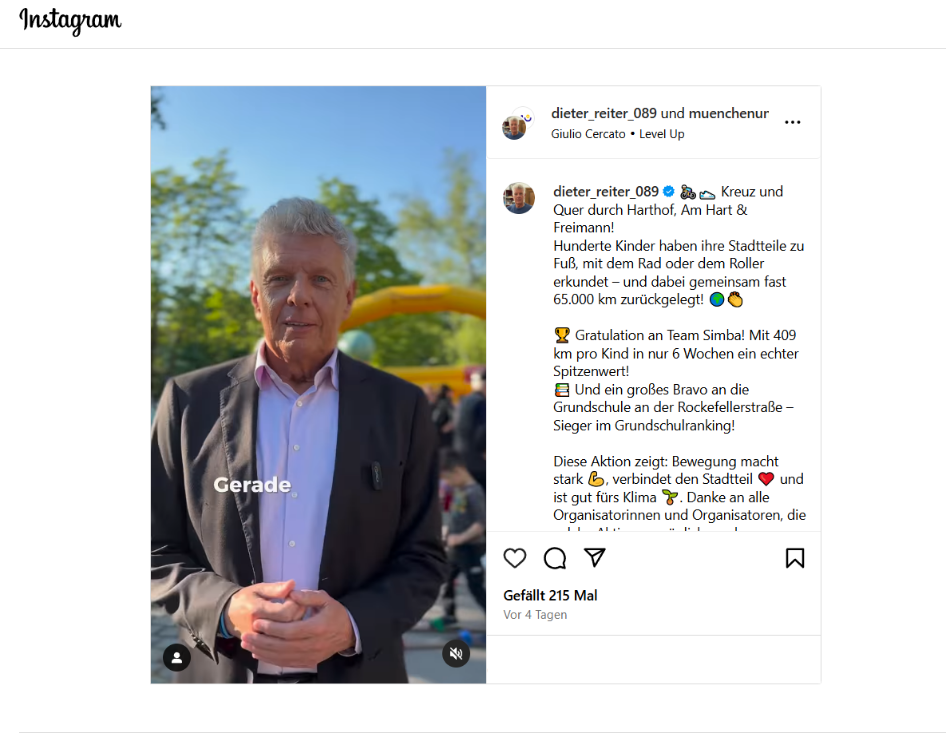Open the muenchenur profile link
946x737 pixels.
pyautogui.click(x=728, y=113)
